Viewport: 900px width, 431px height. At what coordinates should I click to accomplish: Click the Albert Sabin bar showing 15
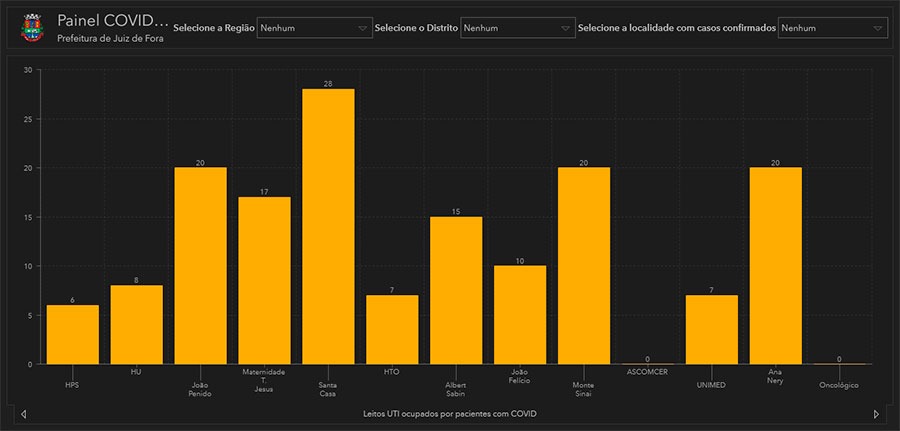click(456, 291)
